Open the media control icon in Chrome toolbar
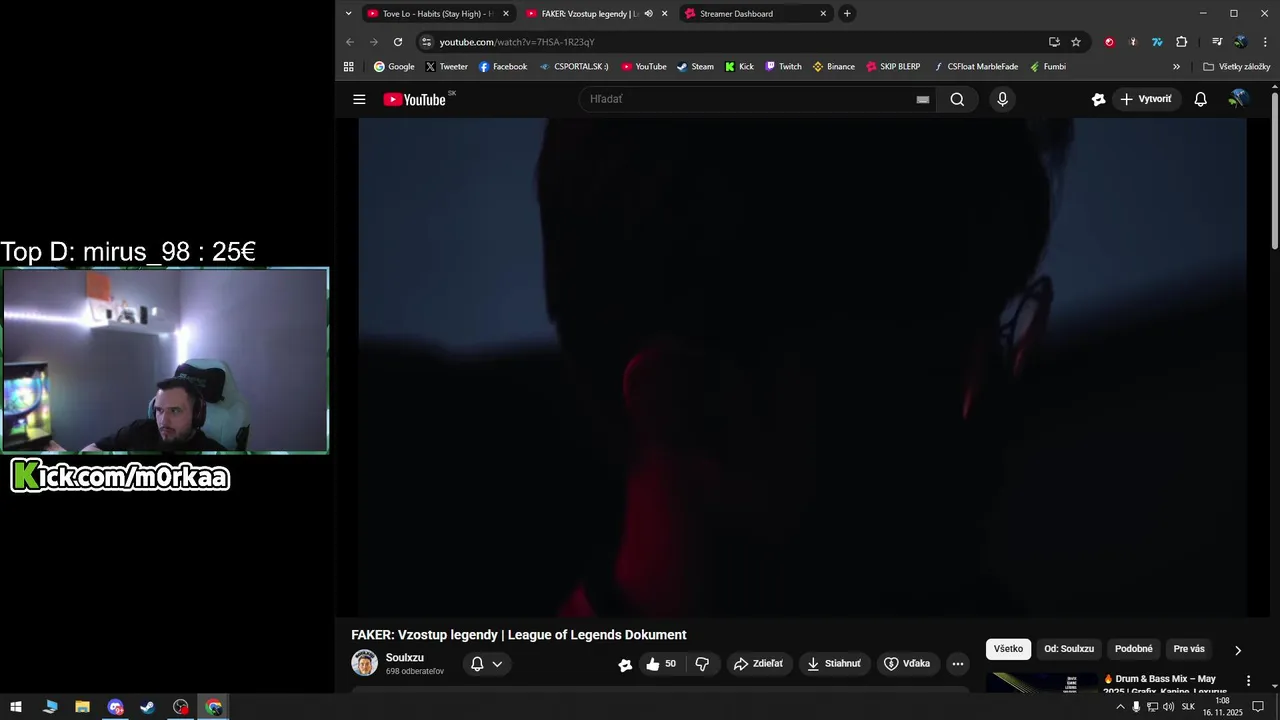 click(1216, 42)
